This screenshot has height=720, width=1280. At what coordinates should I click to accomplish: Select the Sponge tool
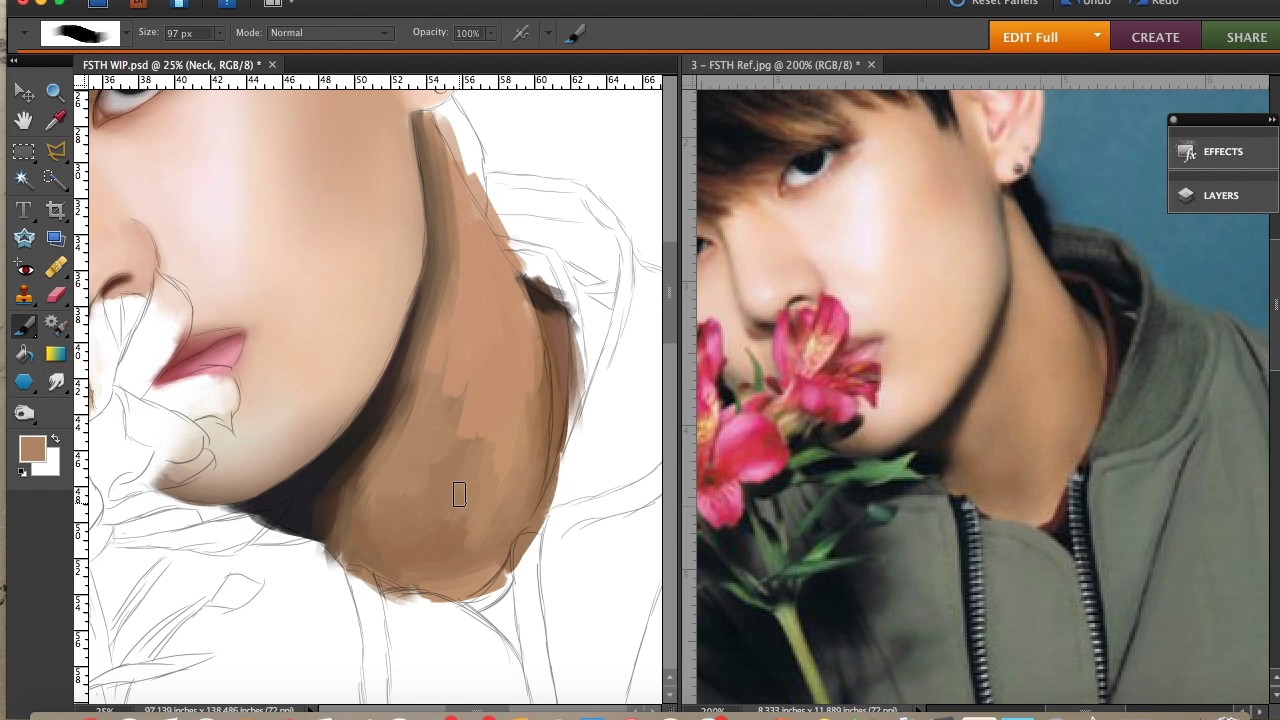coord(24,412)
